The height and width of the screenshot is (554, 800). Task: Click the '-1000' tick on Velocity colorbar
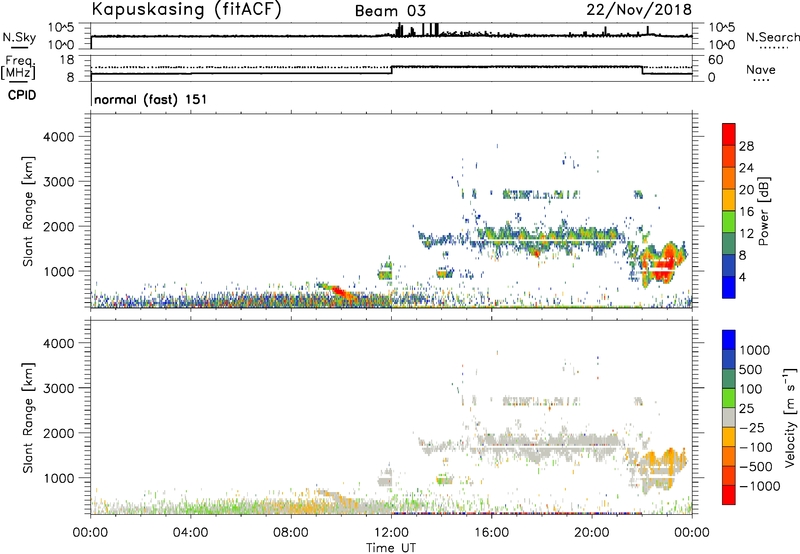[760, 486]
